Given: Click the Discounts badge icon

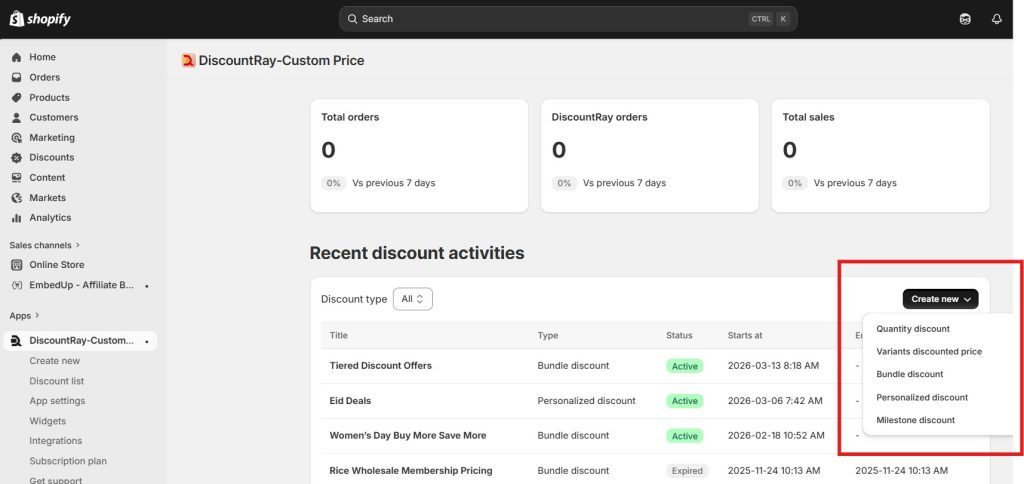Looking at the screenshot, I should coord(17,157).
